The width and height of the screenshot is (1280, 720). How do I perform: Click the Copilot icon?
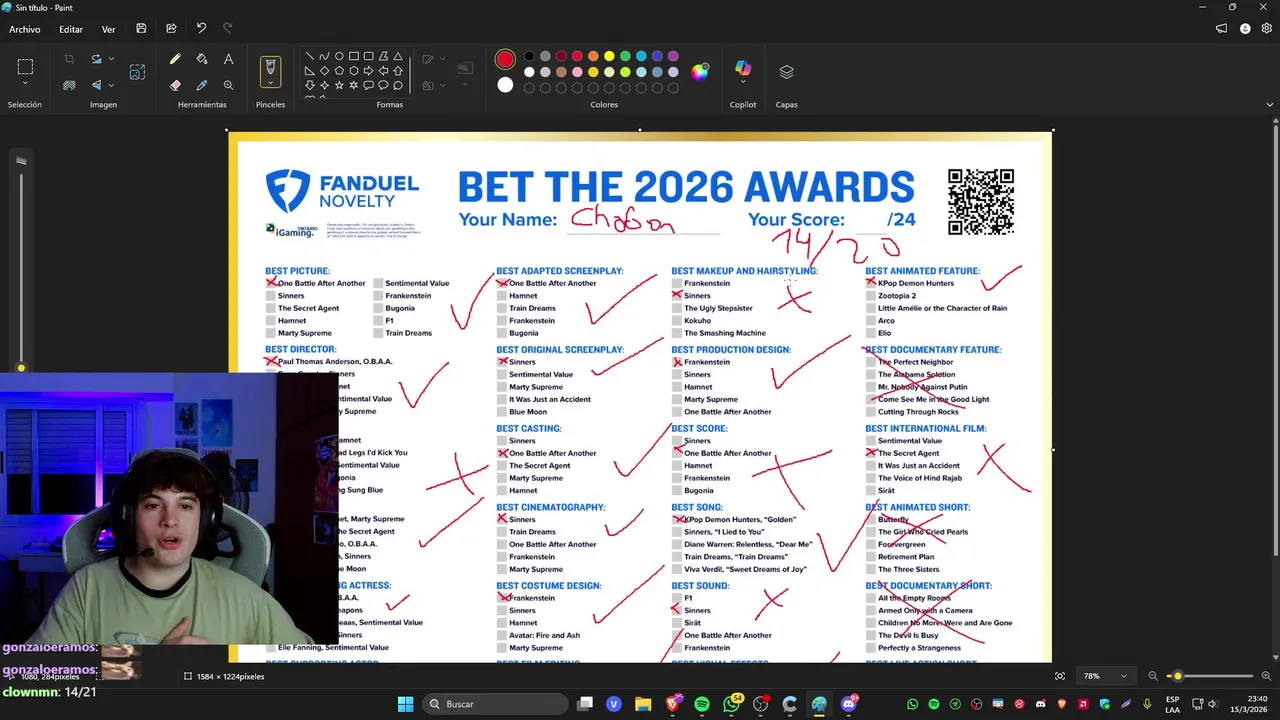(x=743, y=67)
